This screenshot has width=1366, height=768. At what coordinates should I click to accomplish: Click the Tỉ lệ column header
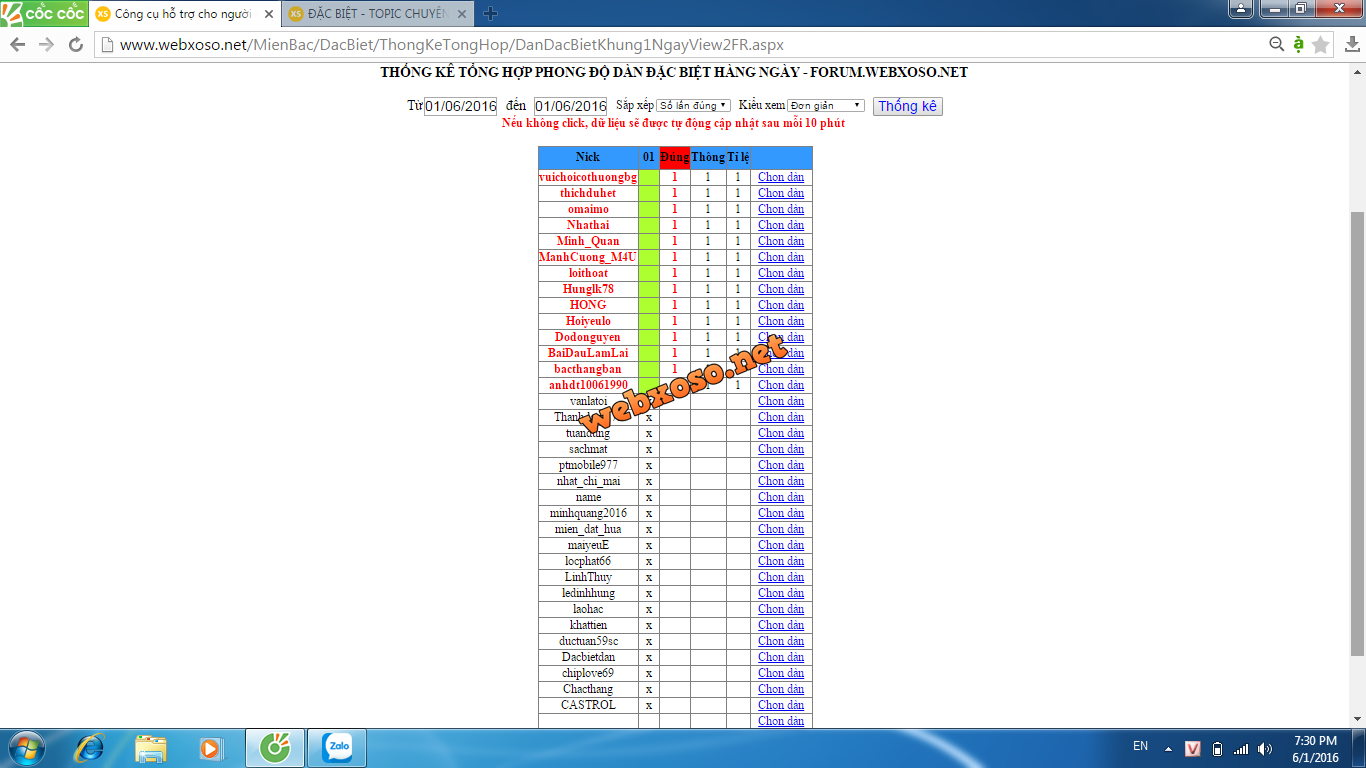[738, 157]
